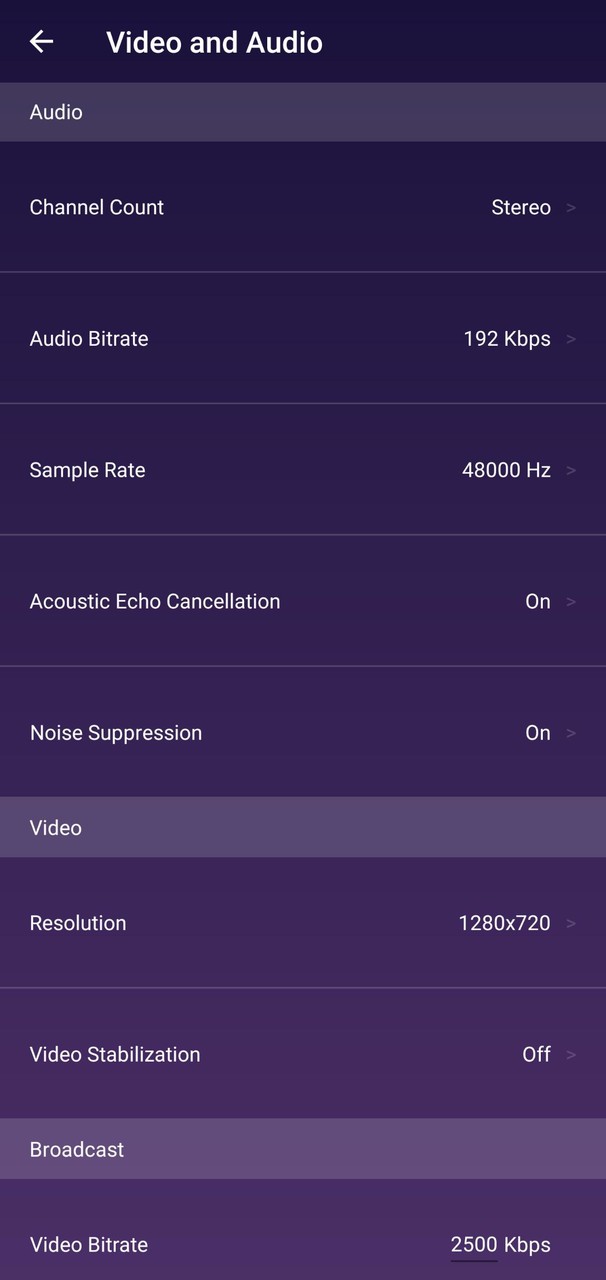Open the Acoustic Echo Cancellation chevron
The width and height of the screenshot is (606, 1280).
coord(572,601)
